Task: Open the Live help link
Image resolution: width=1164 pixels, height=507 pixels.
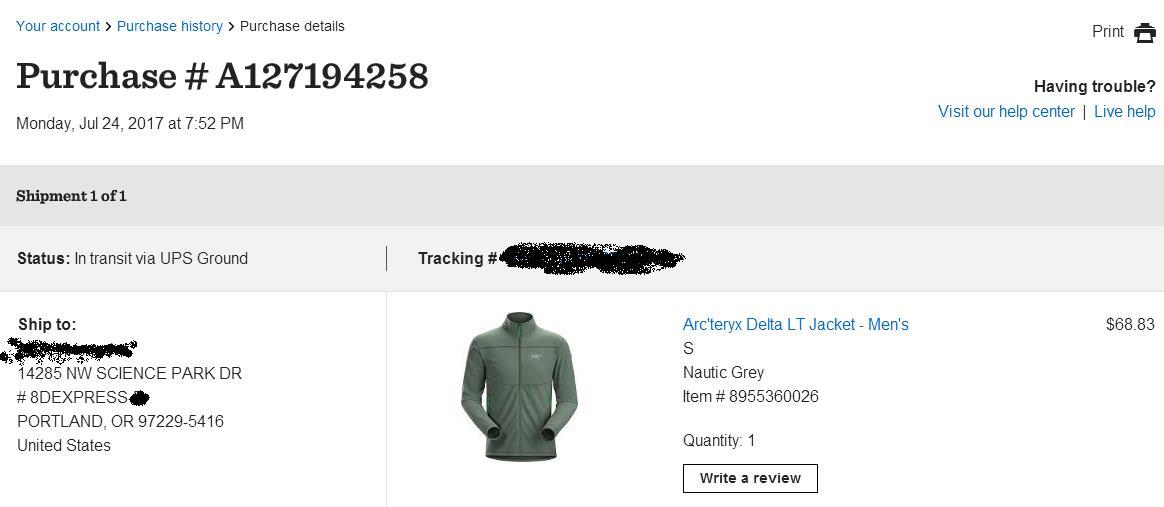Action: (1125, 111)
